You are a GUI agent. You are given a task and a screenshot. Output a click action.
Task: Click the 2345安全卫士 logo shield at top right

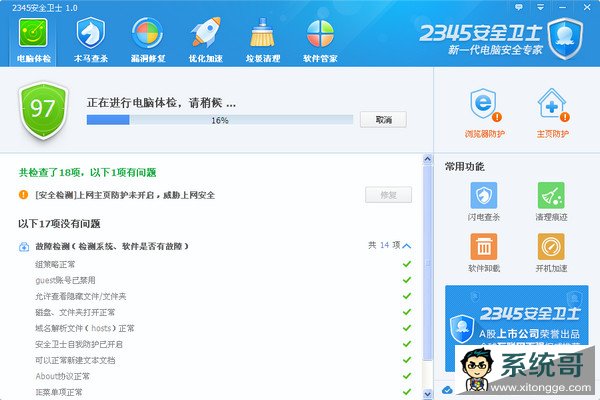click(x=565, y=38)
